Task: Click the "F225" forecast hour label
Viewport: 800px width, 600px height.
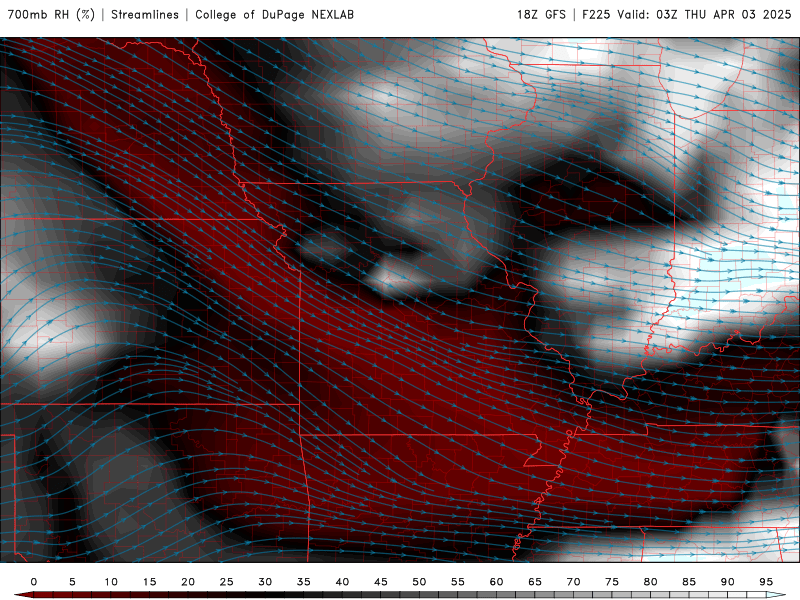Action: (x=596, y=15)
